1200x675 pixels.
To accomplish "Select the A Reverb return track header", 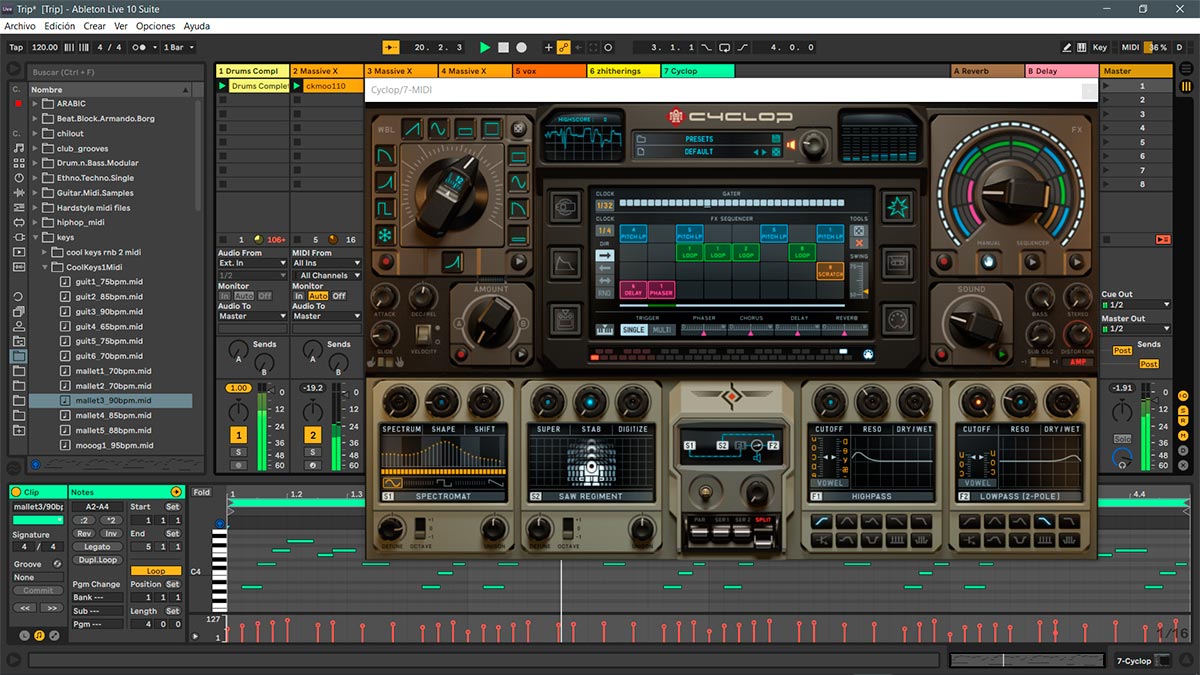I will coord(987,71).
